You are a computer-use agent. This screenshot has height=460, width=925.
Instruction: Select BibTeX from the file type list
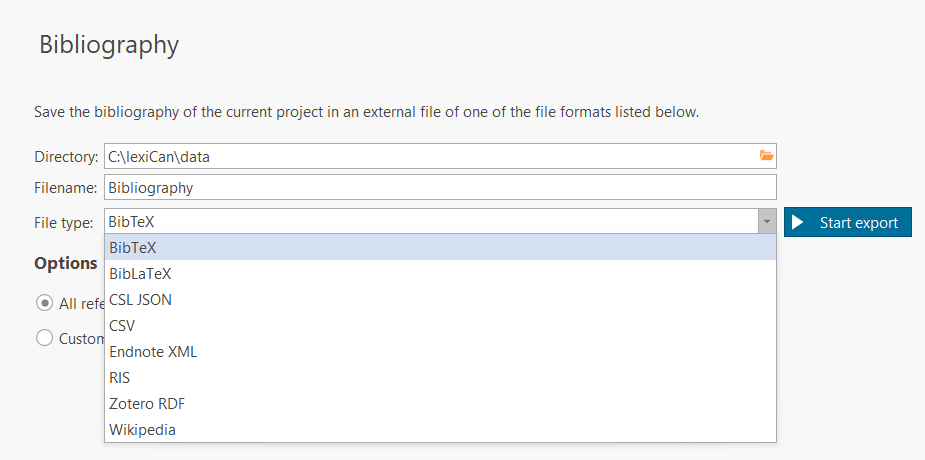coord(133,247)
